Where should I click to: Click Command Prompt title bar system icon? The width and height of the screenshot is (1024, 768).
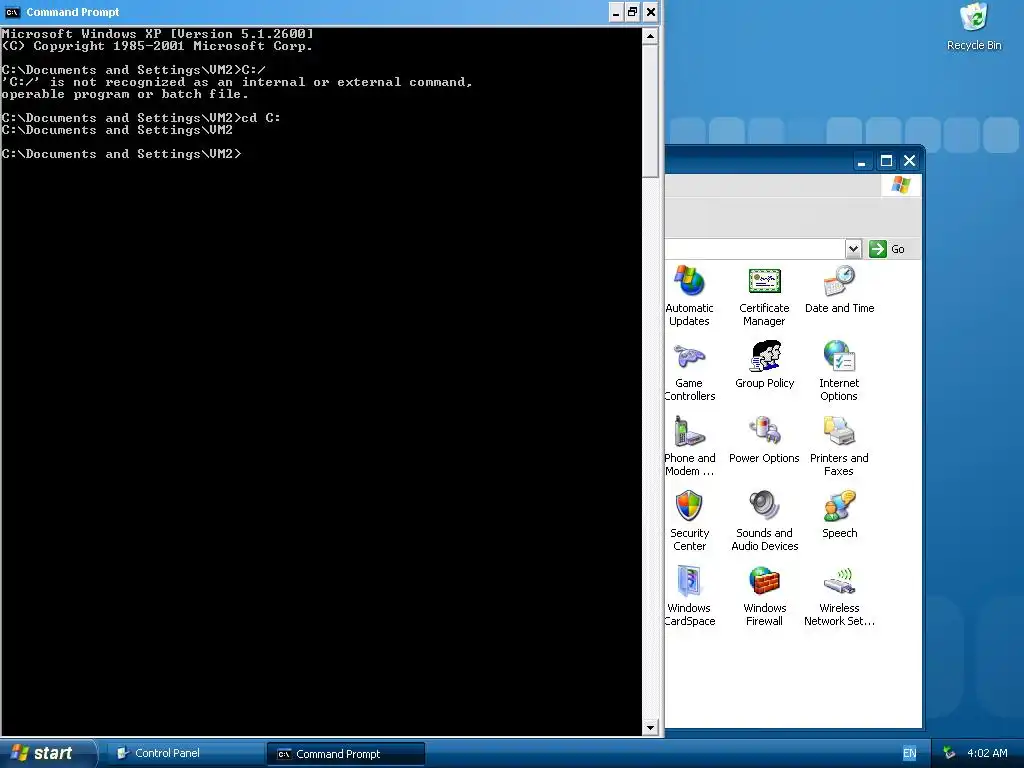pyautogui.click(x=12, y=12)
